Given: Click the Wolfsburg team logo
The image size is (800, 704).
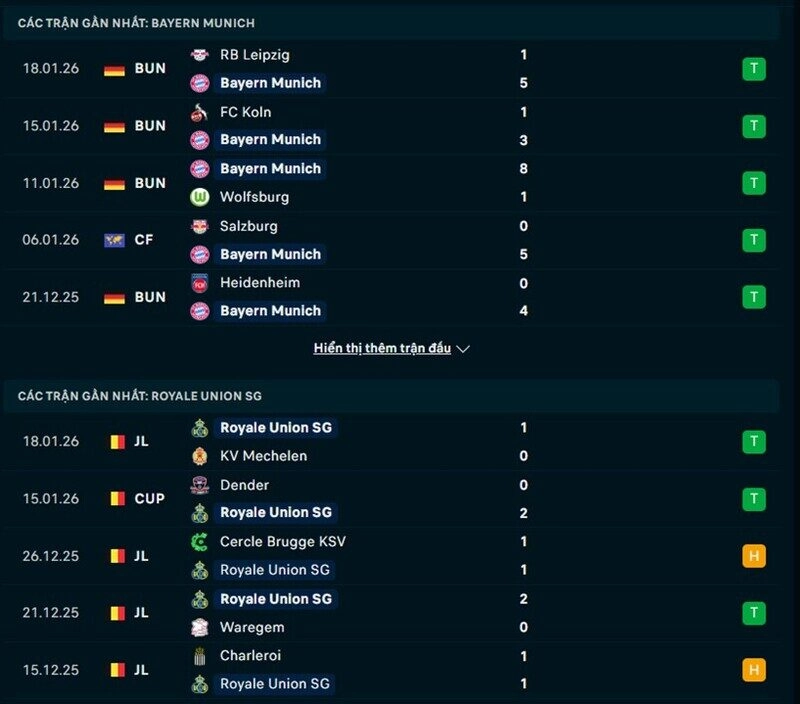Looking at the screenshot, I should [x=200, y=197].
